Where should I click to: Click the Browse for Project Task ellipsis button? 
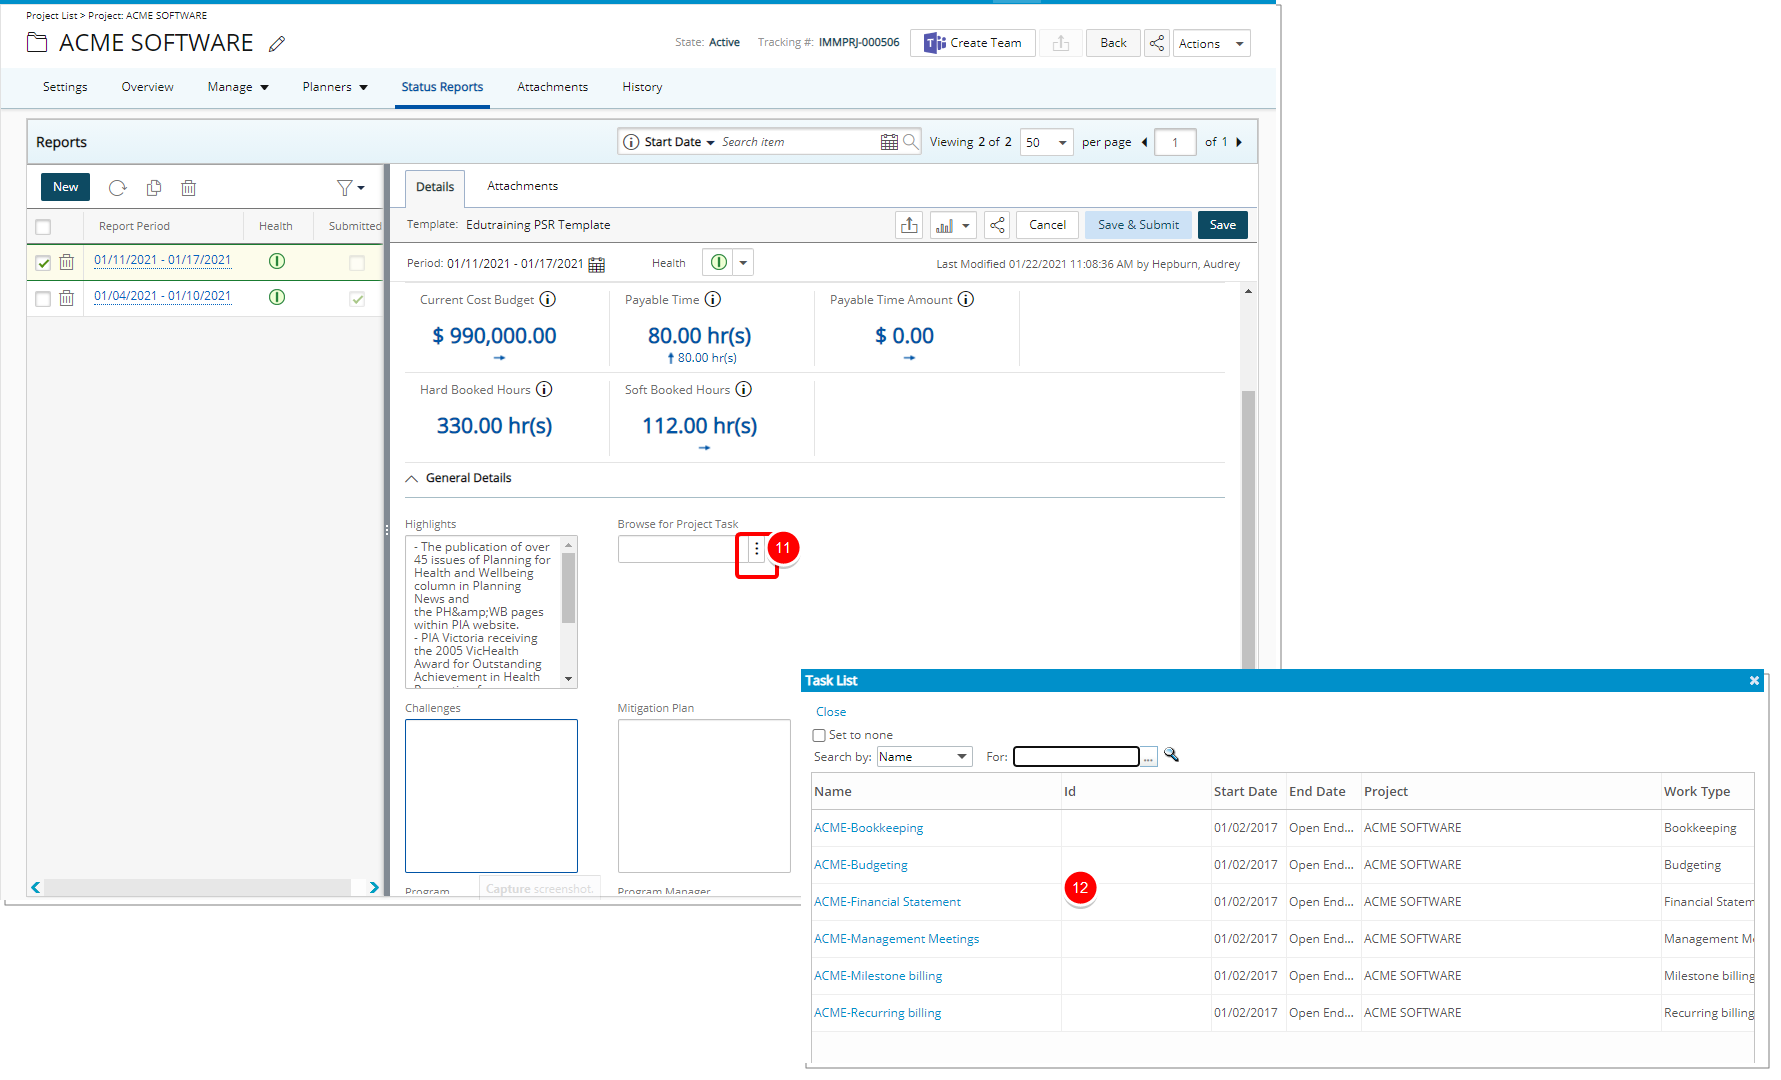(x=756, y=549)
